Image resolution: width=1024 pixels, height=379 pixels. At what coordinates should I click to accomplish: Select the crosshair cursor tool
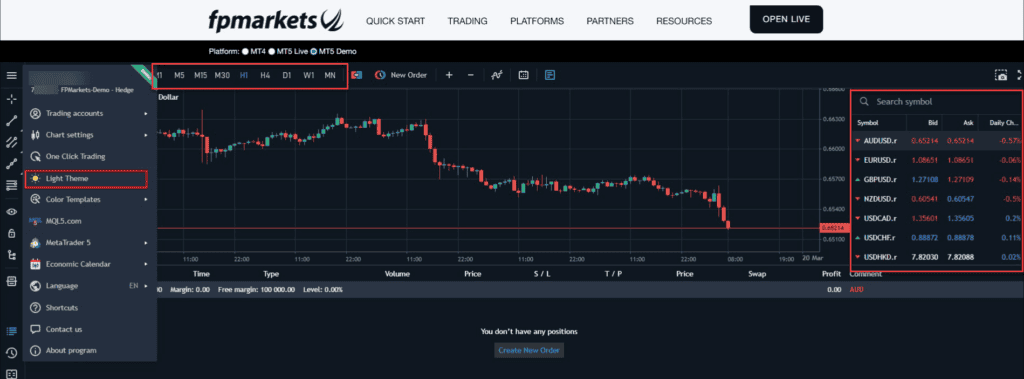pyautogui.click(x=11, y=99)
